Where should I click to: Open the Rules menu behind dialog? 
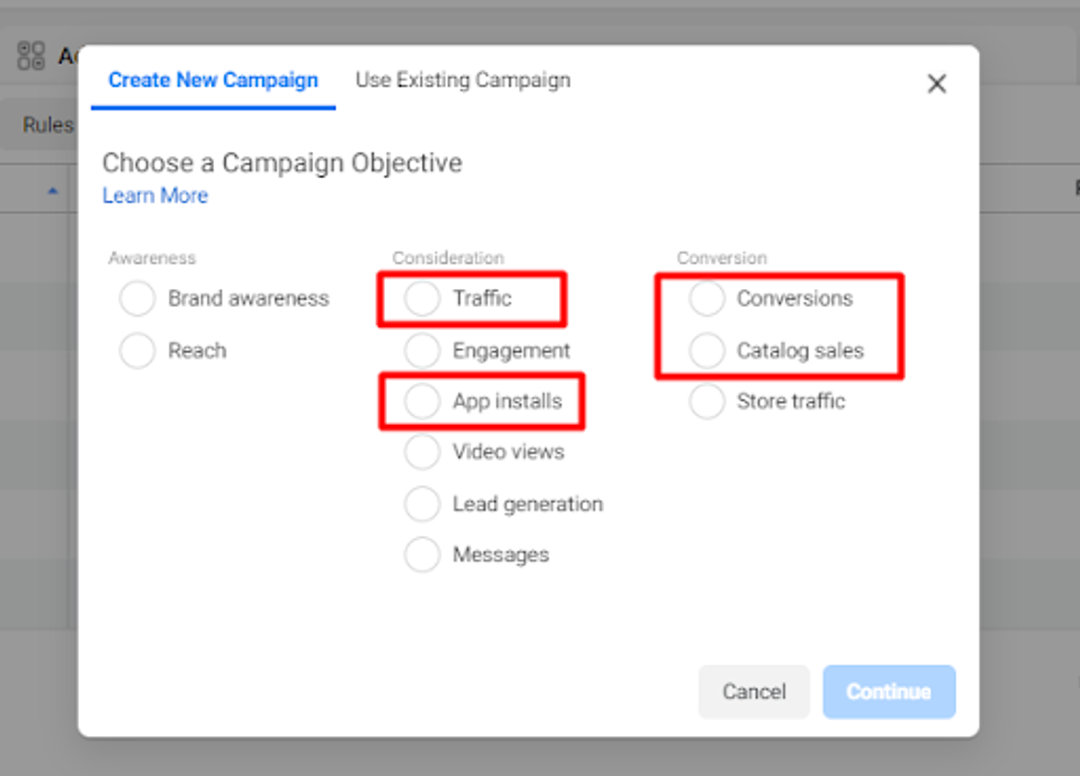click(x=48, y=125)
